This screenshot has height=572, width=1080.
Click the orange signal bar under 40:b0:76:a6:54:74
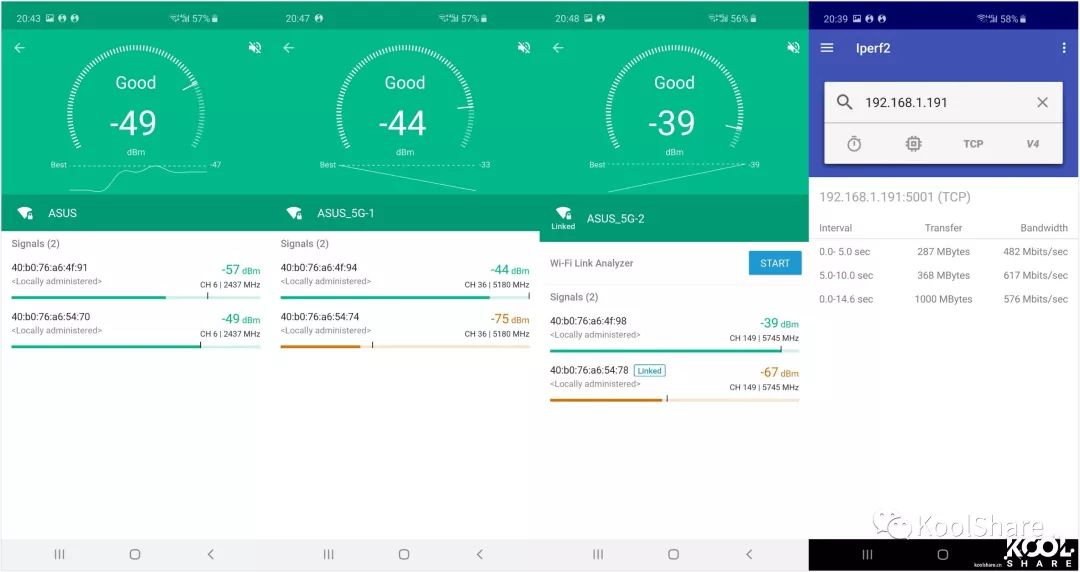point(405,346)
